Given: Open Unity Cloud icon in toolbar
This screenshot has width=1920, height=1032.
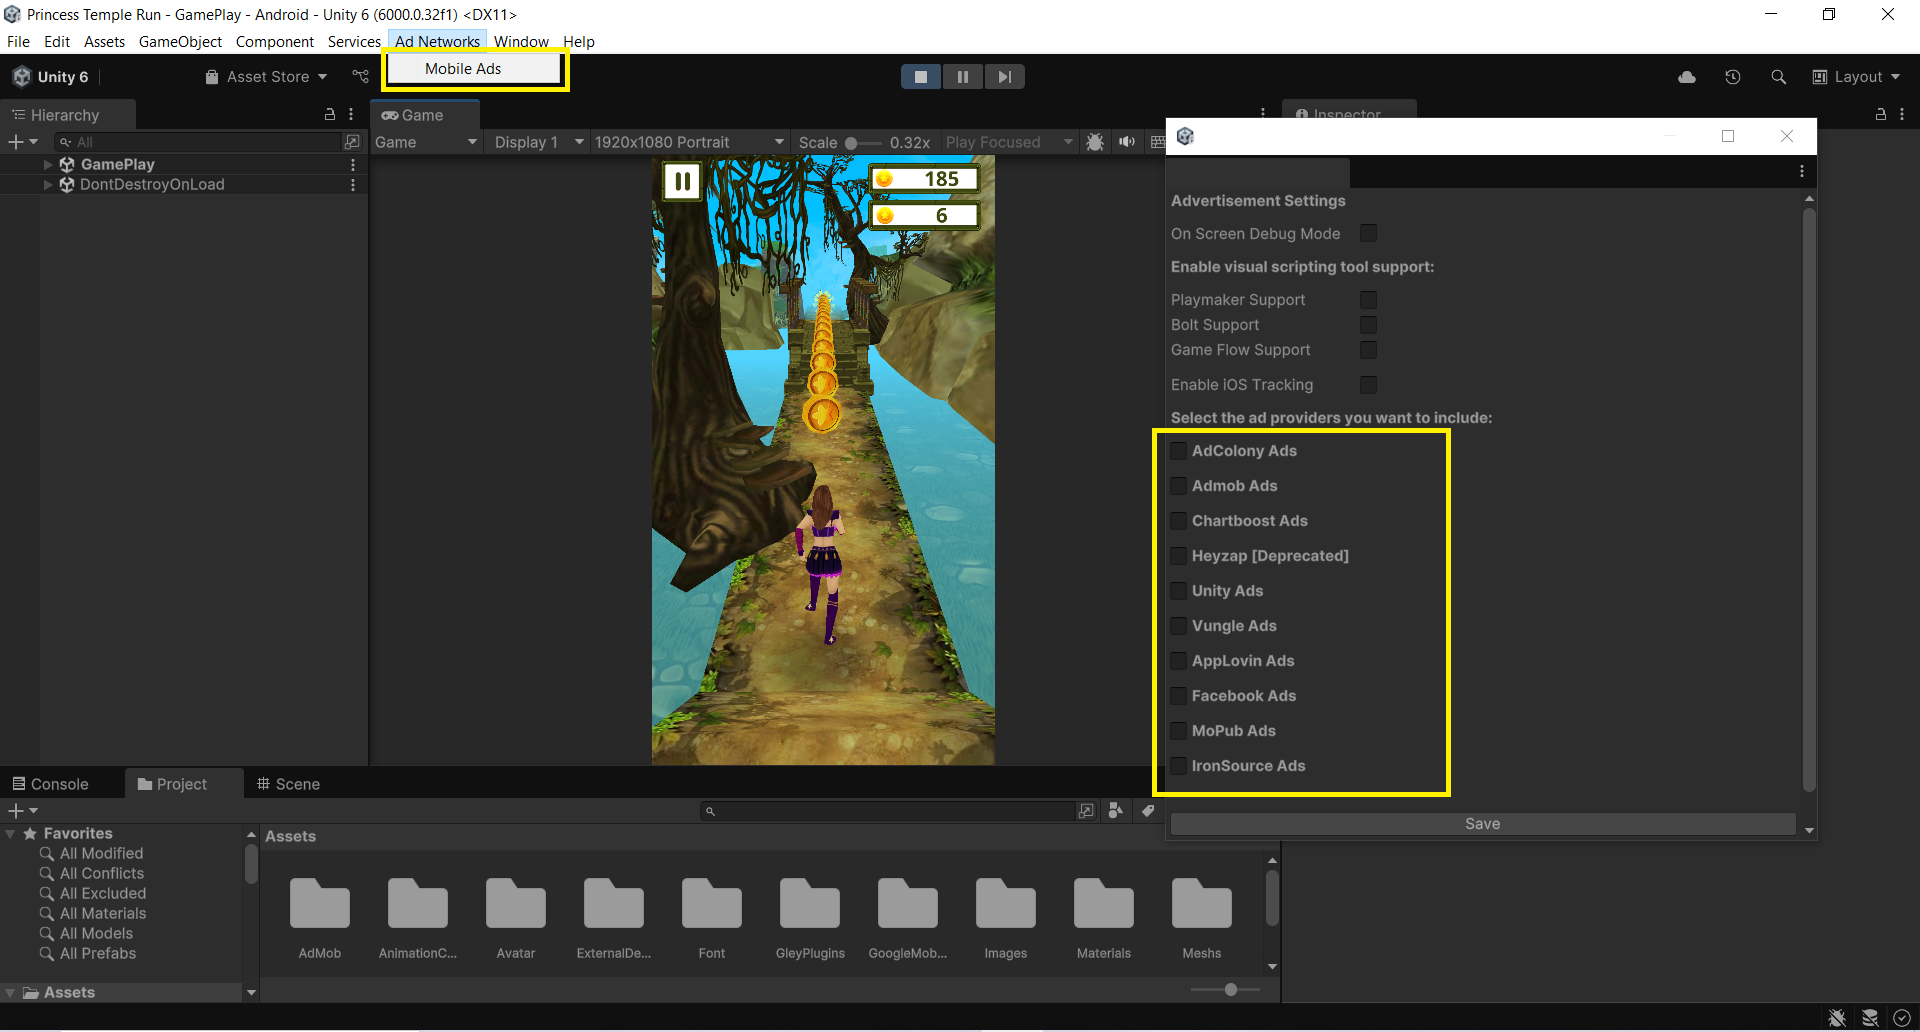Looking at the screenshot, I should [1687, 77].
